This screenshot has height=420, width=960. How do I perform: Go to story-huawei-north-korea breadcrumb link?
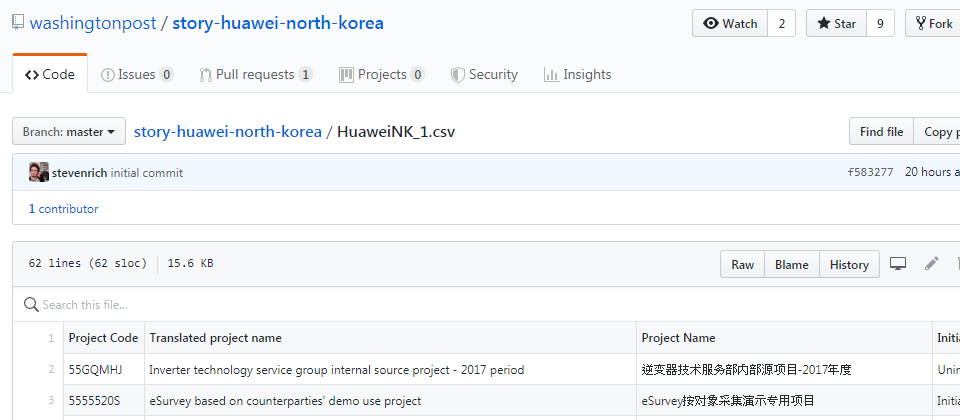click(x=228, y=132)
